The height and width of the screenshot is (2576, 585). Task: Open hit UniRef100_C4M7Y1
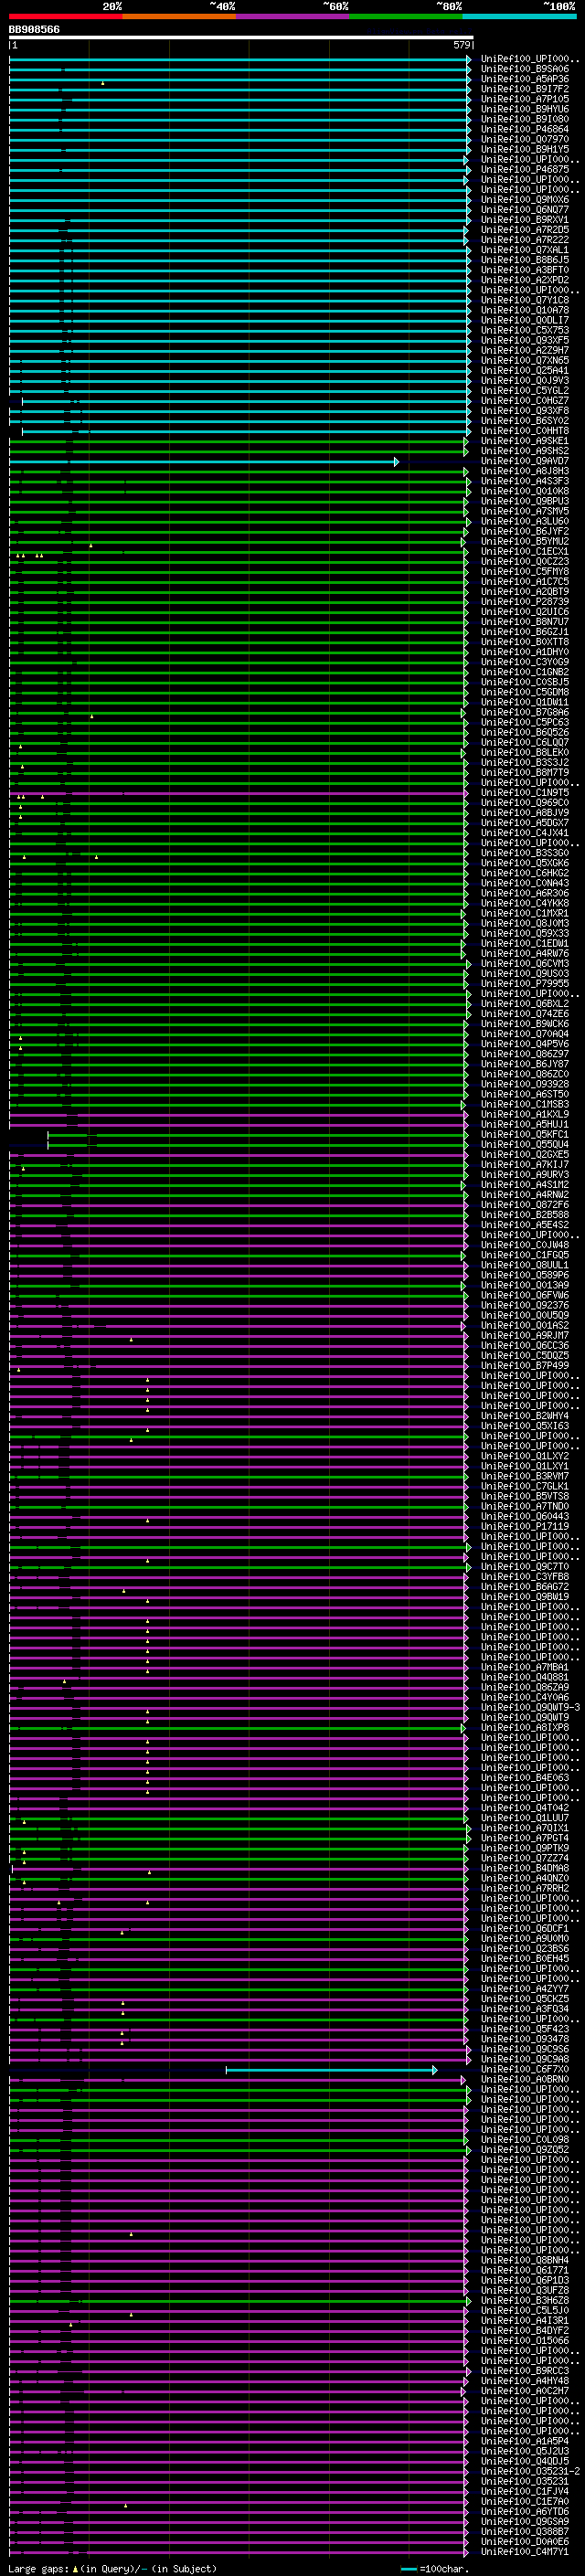(524, 2551)
